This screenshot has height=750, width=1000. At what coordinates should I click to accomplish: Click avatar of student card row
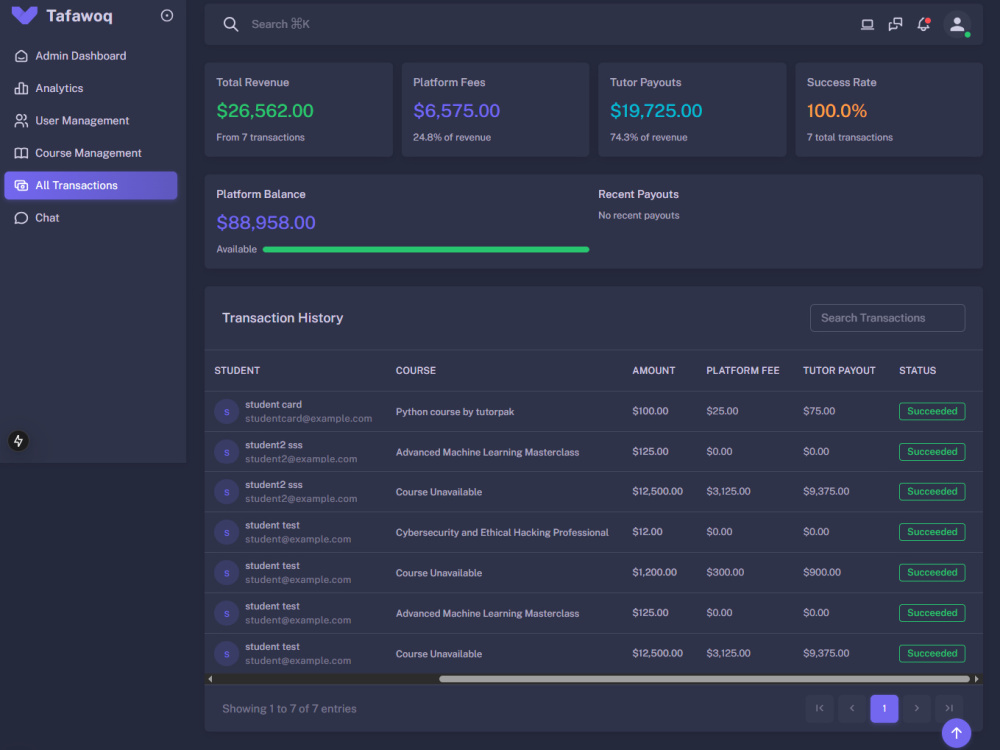pos(226,411)
